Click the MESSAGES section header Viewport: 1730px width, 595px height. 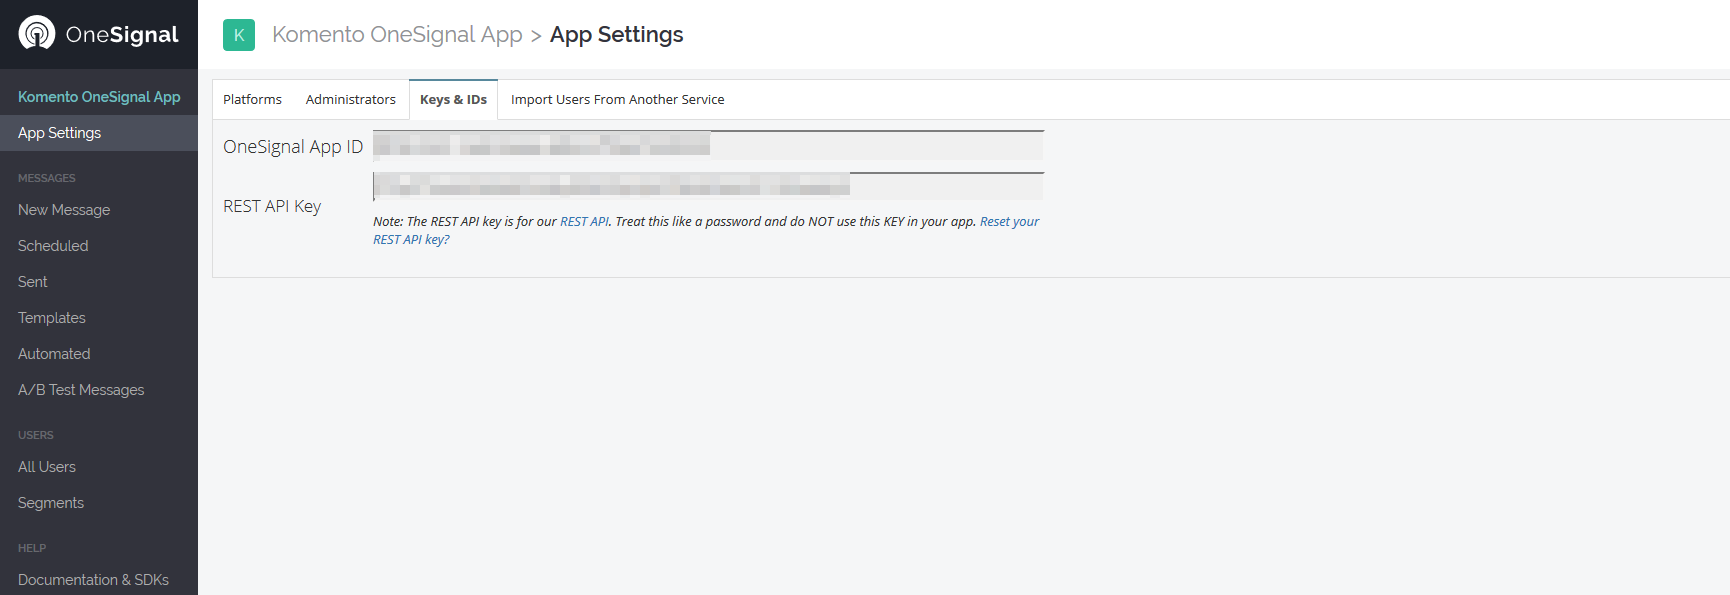(47, 178)
